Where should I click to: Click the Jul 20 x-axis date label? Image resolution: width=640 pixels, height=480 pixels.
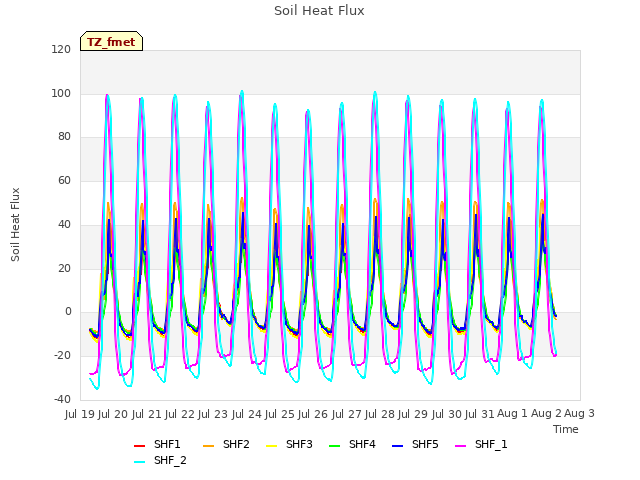pyautogui.click(x=113, y=414)
